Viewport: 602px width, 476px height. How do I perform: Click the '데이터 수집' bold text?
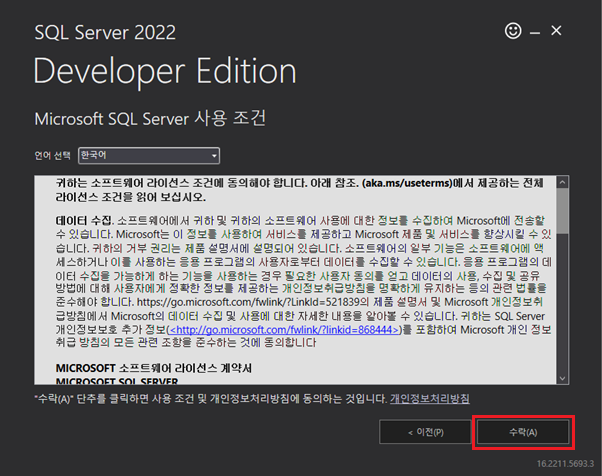[x=84, y=221]
